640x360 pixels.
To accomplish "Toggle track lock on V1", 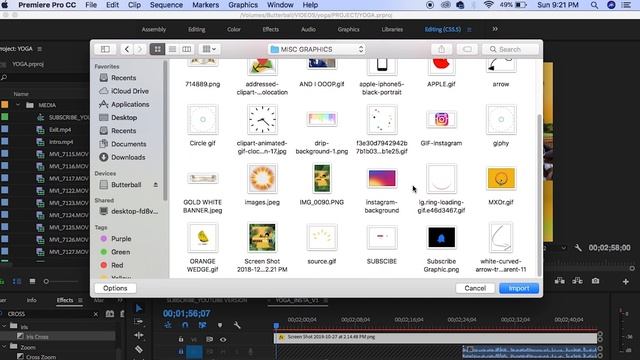I will click(x=181, y=339).
